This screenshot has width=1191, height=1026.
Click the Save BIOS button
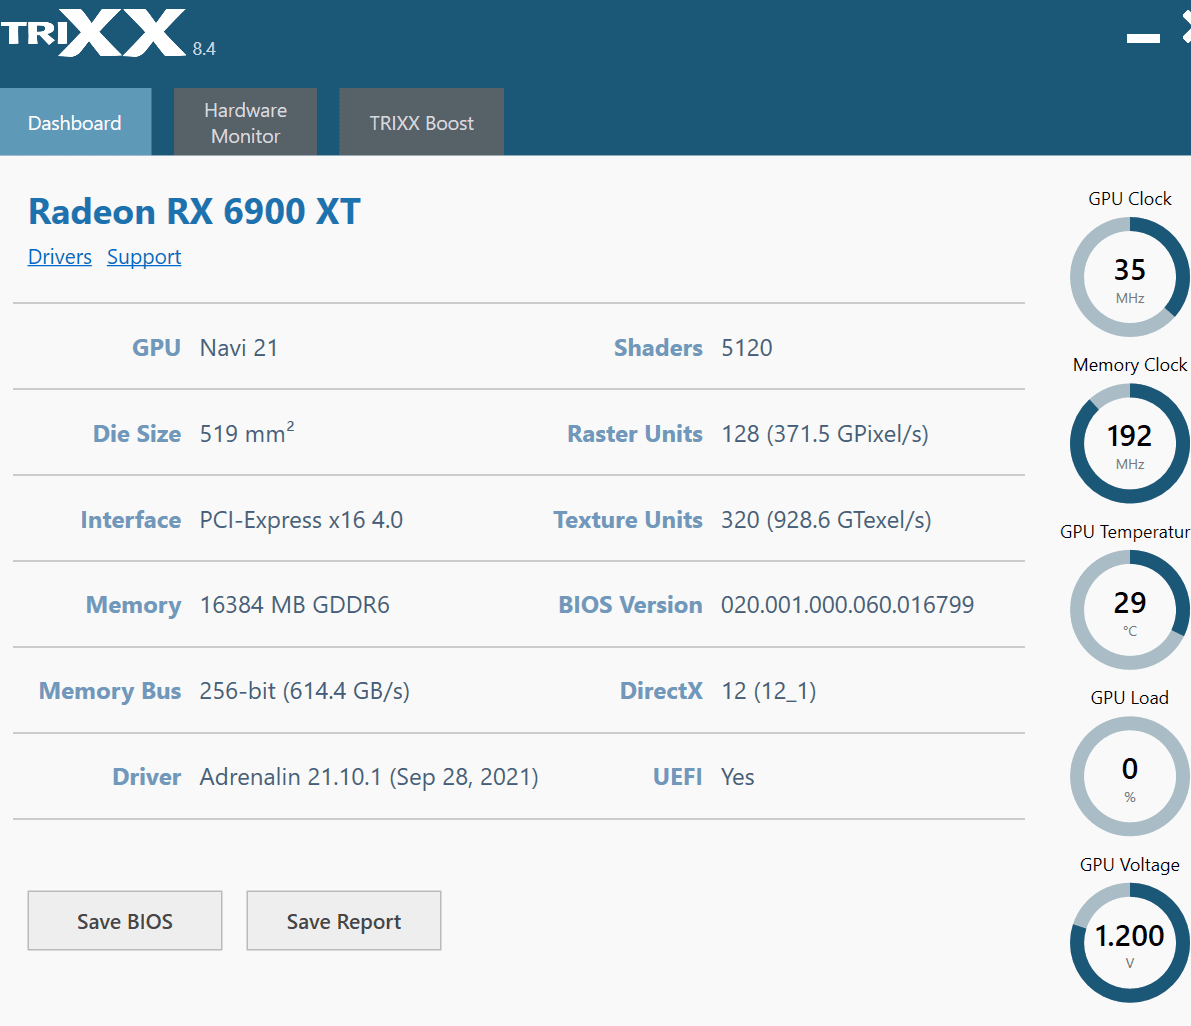[125, 920]
